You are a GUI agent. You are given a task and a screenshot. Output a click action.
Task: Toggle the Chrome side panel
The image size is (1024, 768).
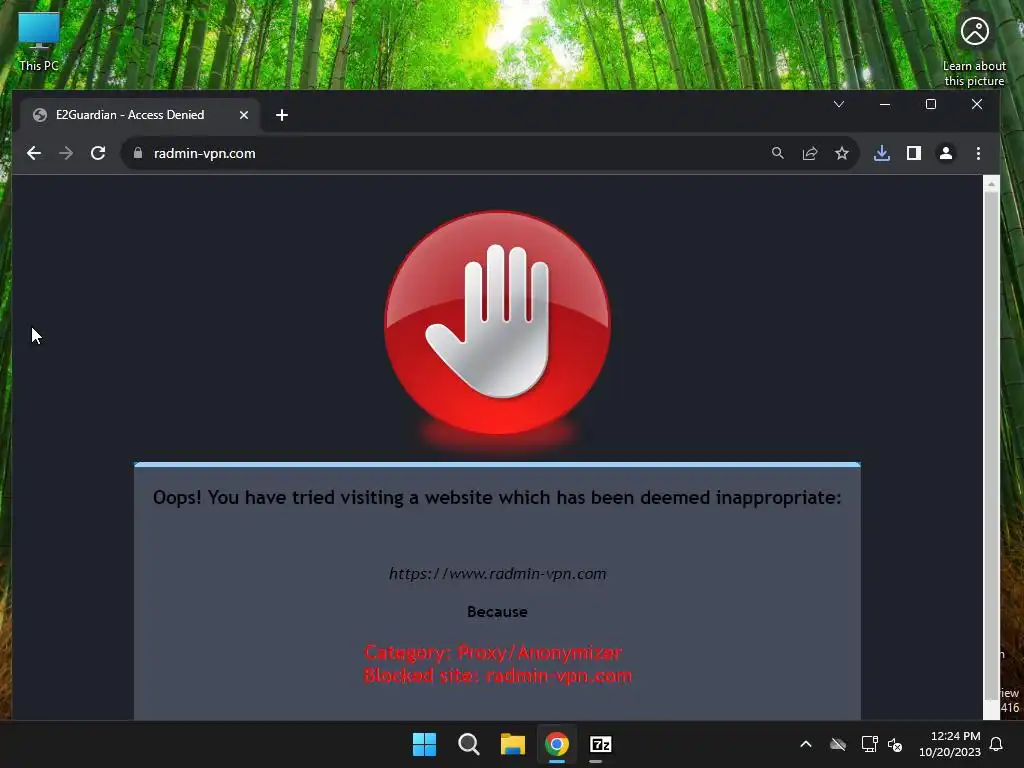click(914, 153)
